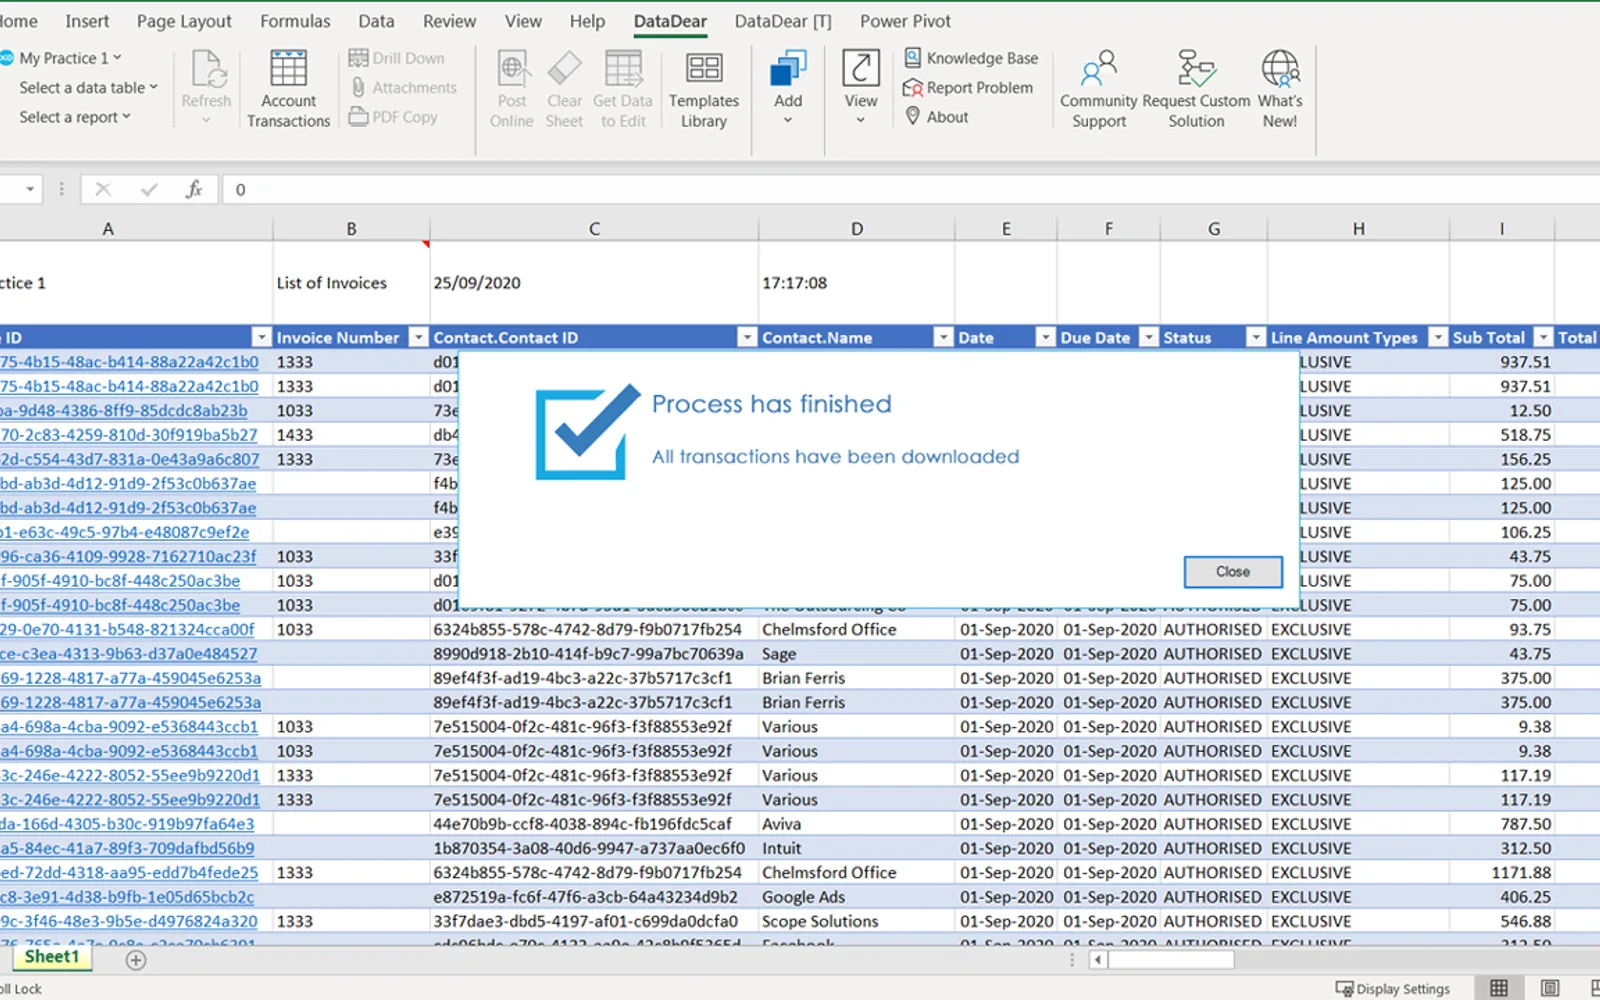This screenshot has width=1600, height=1000.
Task: Click the formula bar cancel X icon
Action: (103, 189)
